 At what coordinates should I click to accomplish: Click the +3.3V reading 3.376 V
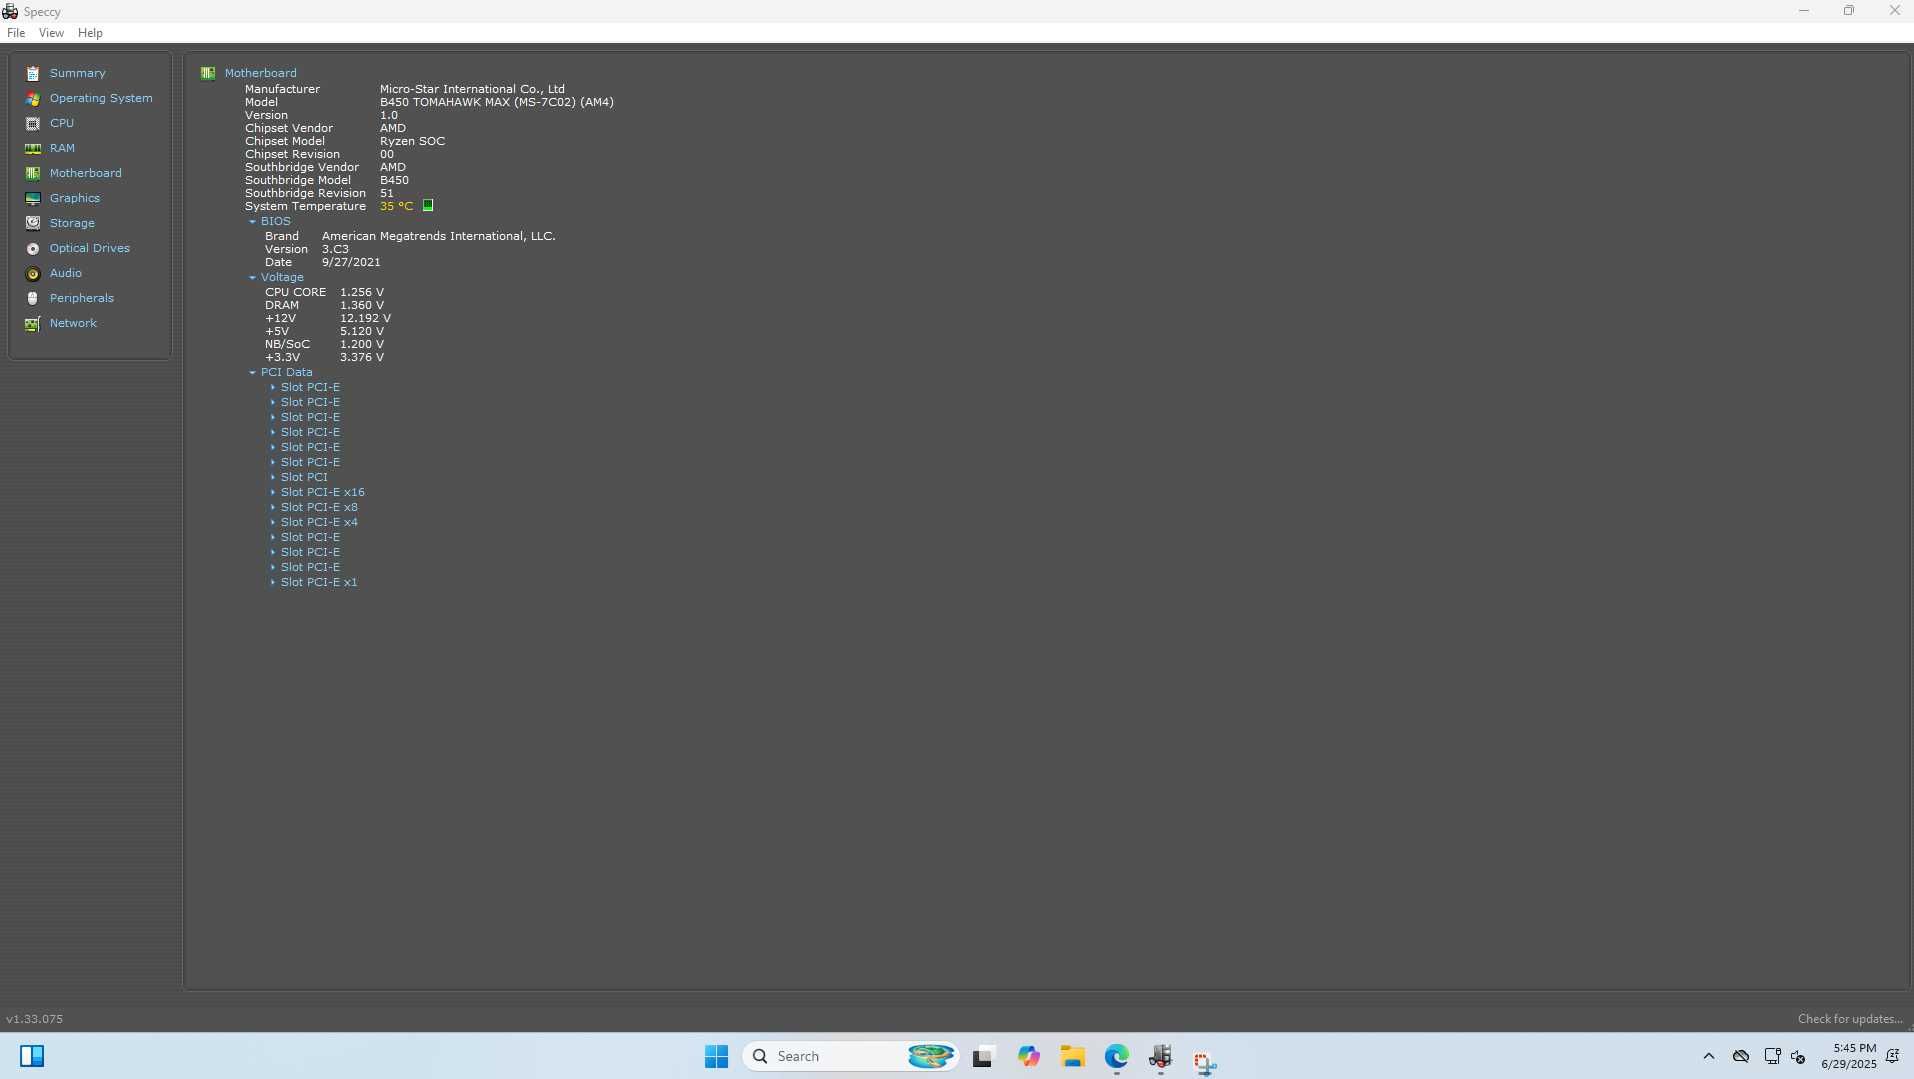(362, 357)
